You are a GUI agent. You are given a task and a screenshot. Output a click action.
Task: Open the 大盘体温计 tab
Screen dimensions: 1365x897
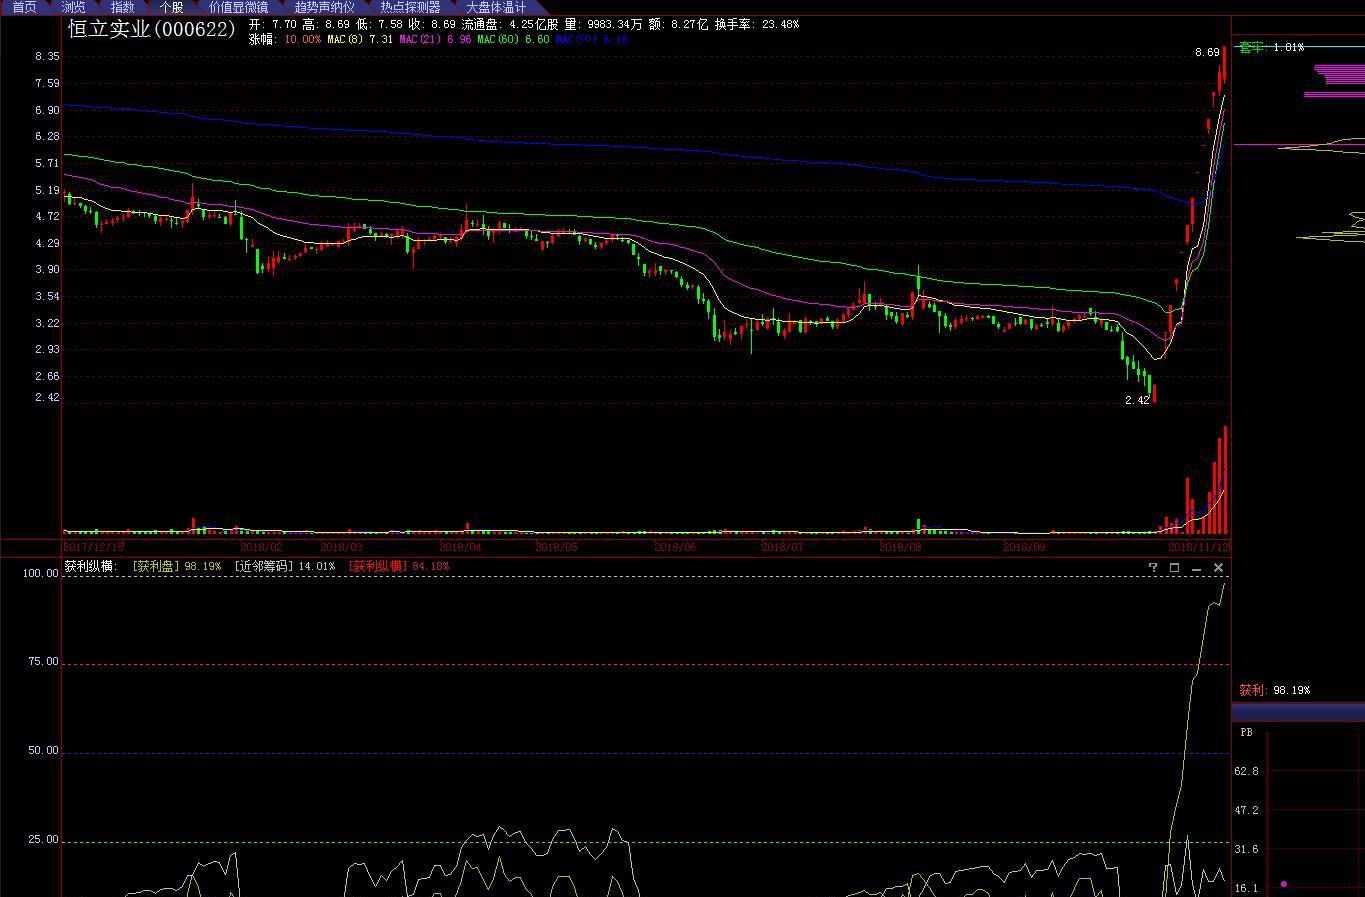point(496,7)
